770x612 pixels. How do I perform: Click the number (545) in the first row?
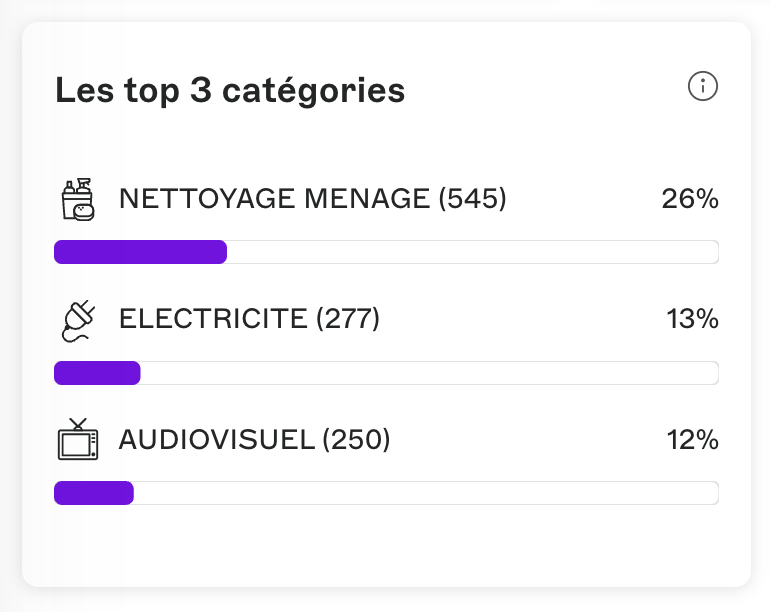pyautogui.click(x=472, y=199)
